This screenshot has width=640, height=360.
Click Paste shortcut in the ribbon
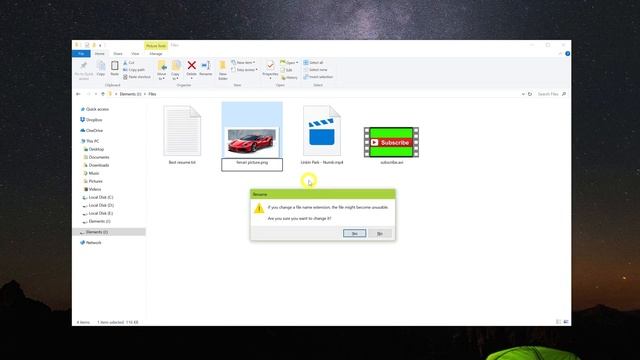click(x=137, y=77)
